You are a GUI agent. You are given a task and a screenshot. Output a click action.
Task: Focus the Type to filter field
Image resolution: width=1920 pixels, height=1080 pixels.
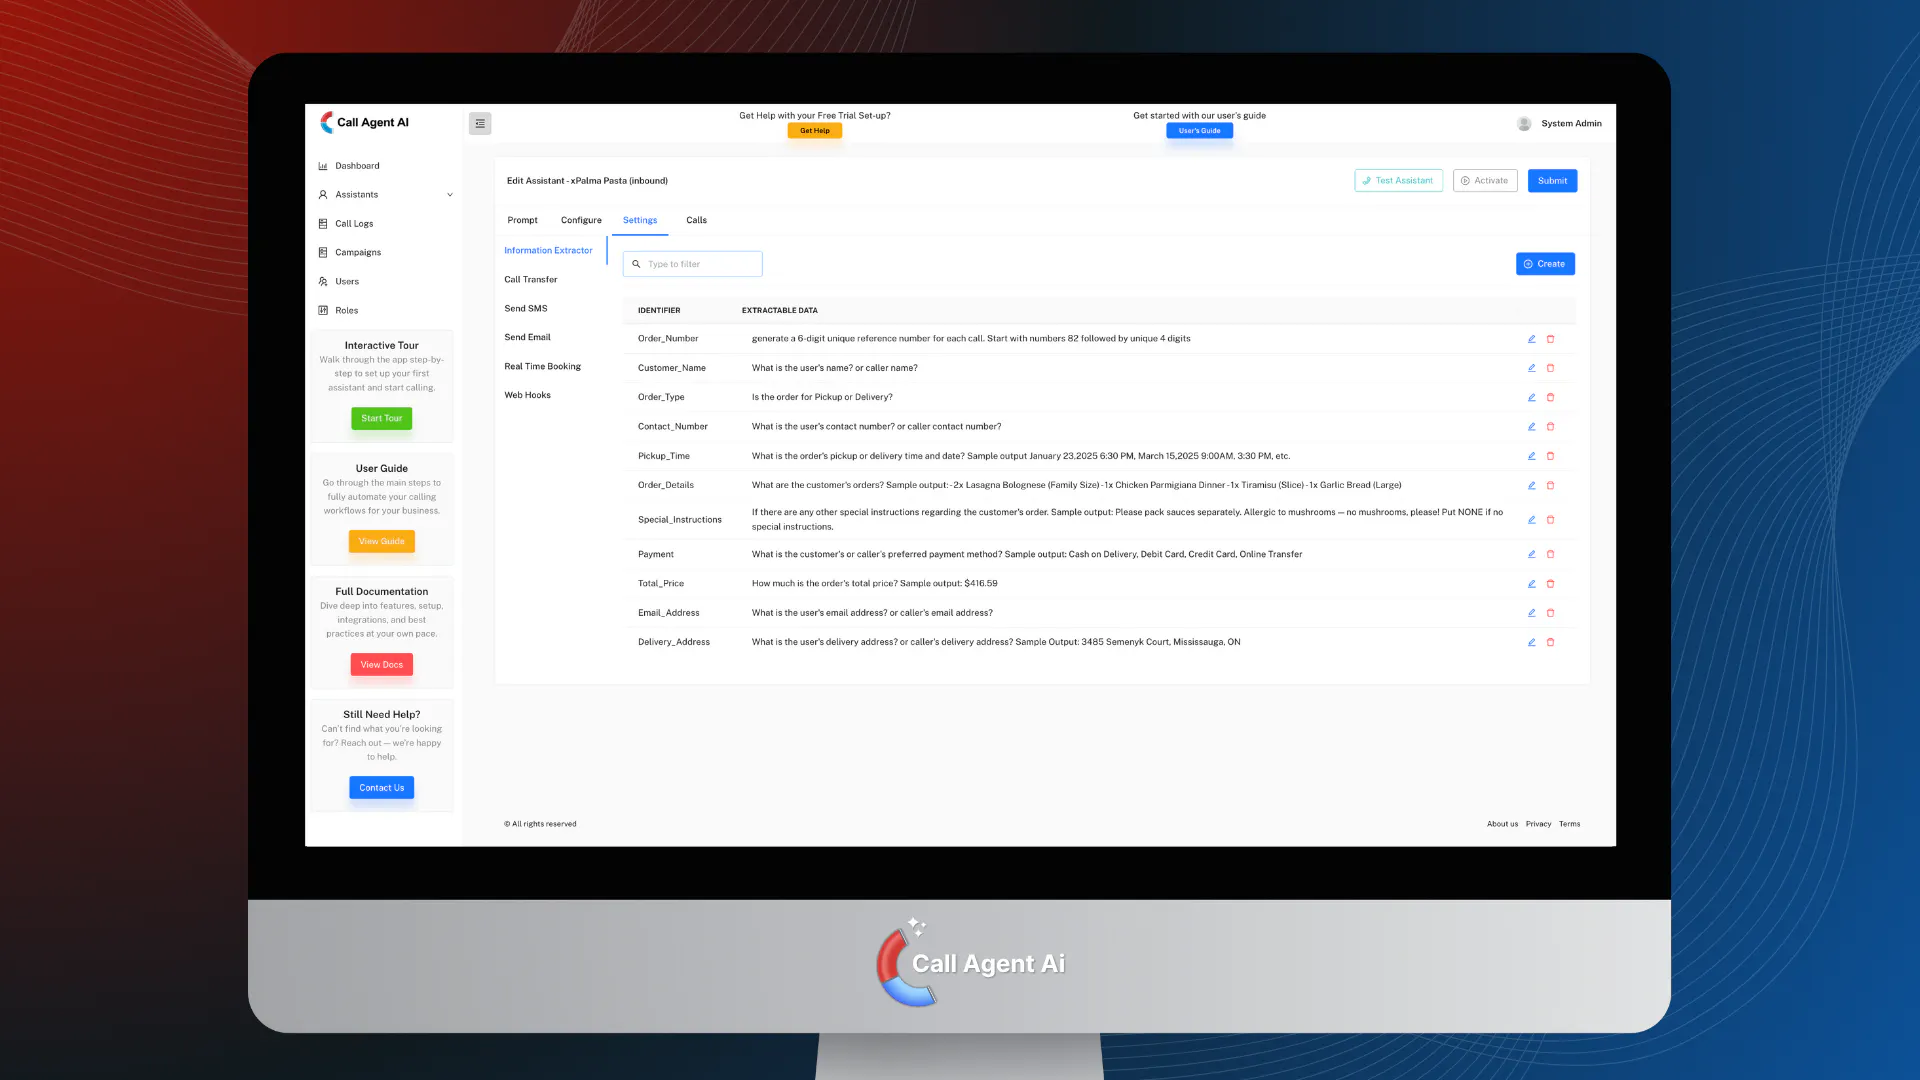pos(692,264)
